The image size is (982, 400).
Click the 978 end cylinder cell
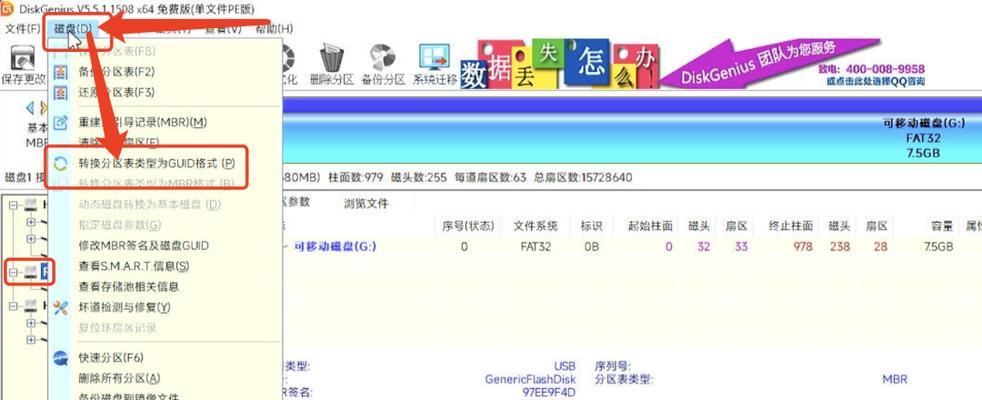pos(803,247)
